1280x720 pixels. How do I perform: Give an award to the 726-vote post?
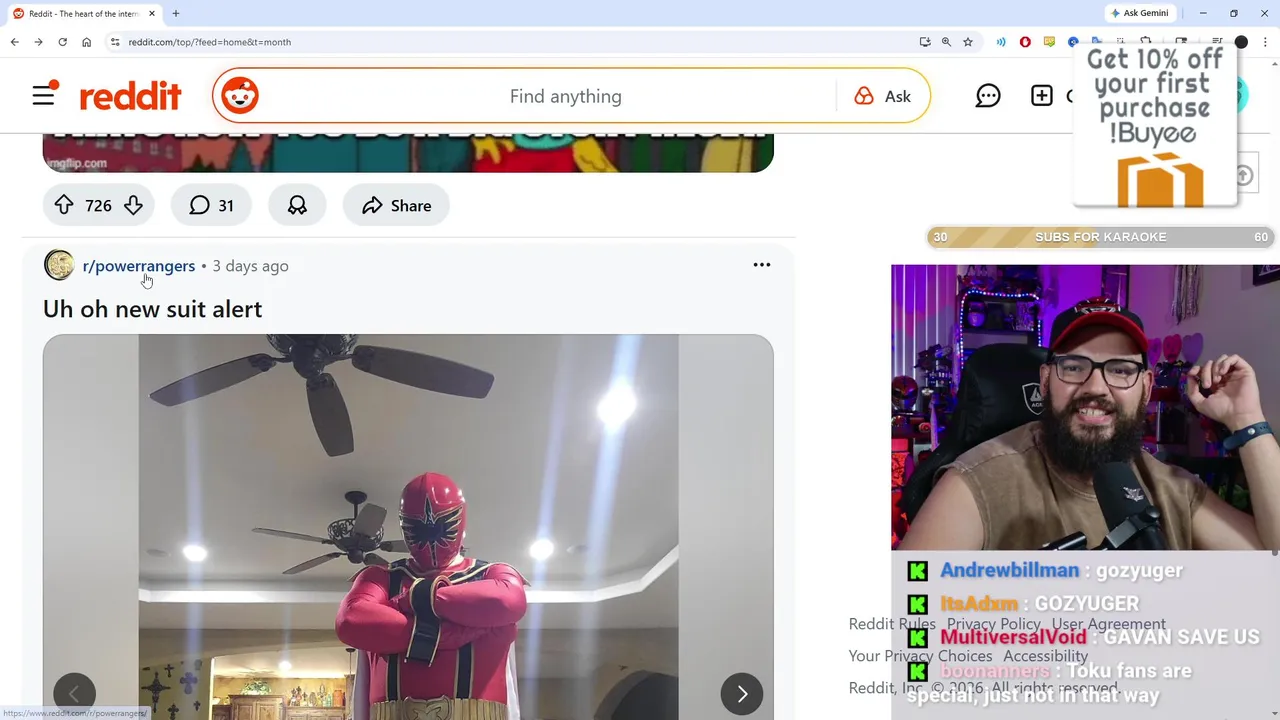point(297,205)
